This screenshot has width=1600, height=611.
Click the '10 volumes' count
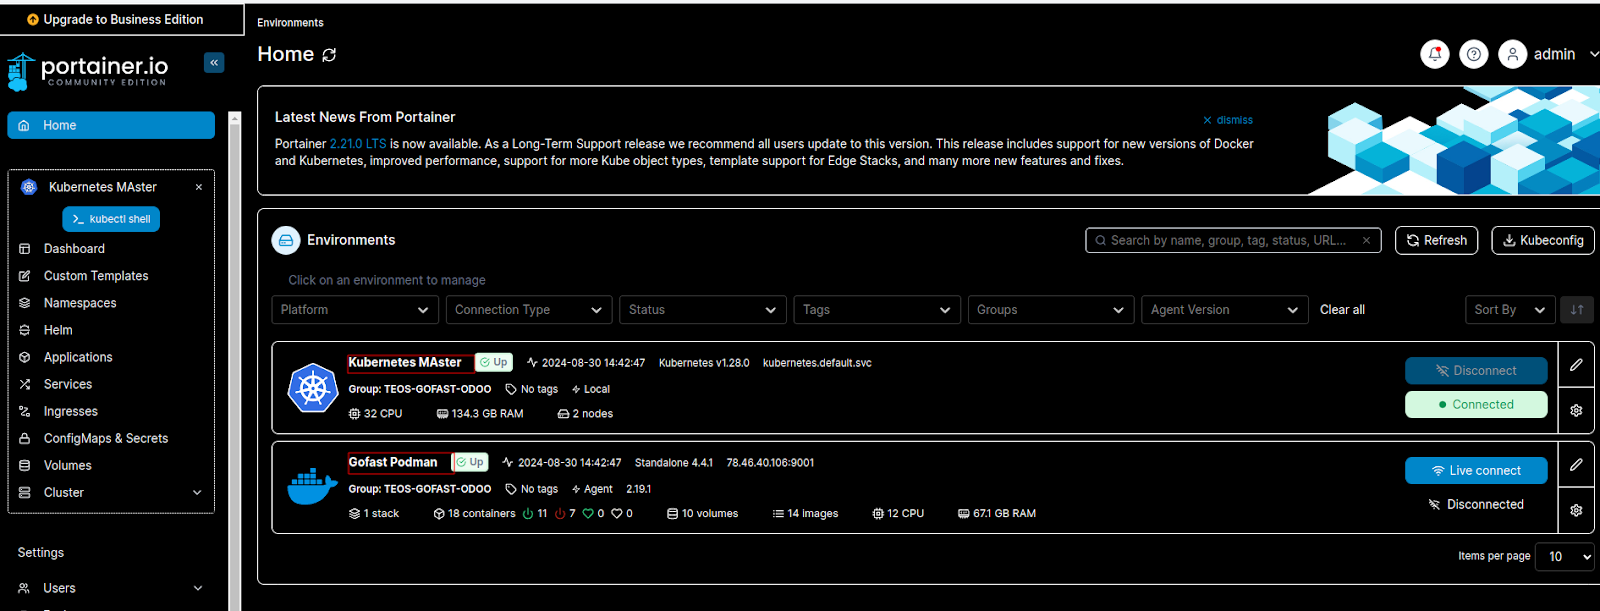[702, 514]
